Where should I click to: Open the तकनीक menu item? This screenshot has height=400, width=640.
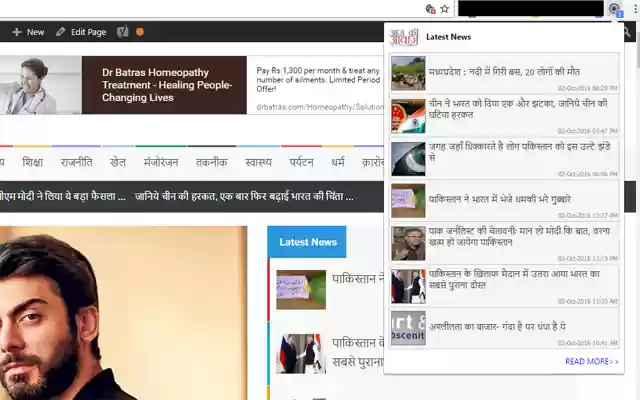point(211,162)
